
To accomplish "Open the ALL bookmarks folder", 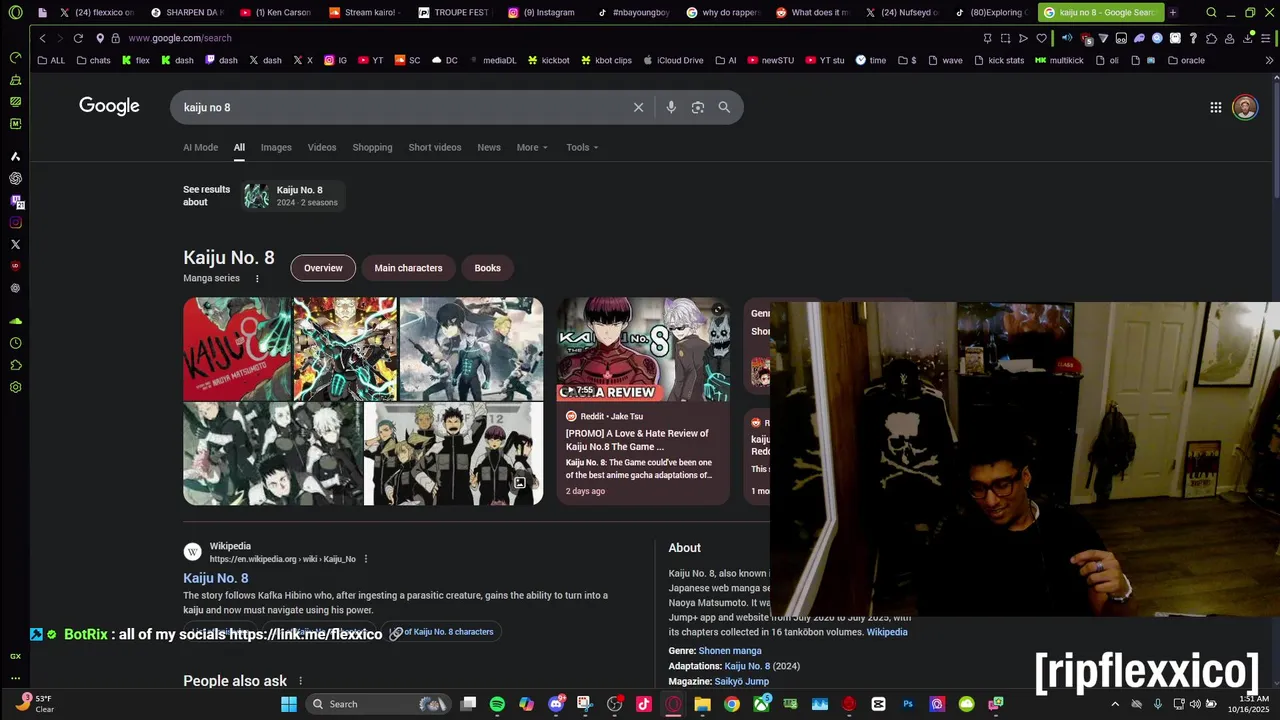I will (51, 60).
